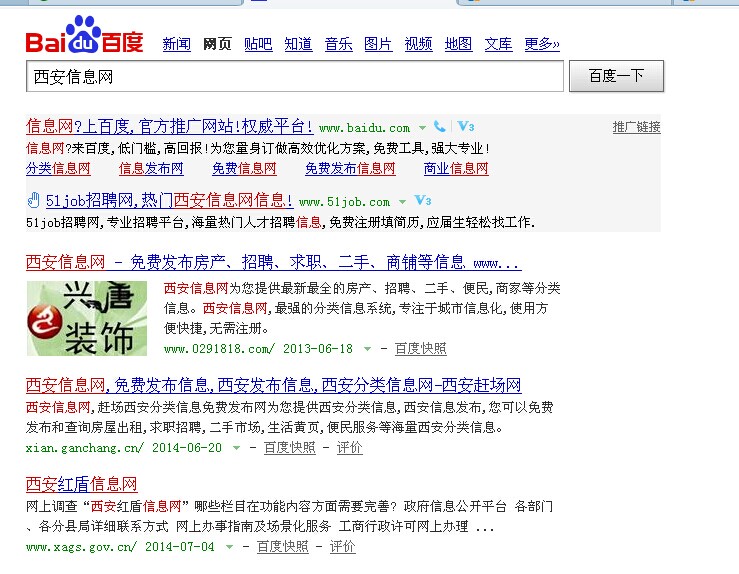This screenshot has height=574, width=739.
Task: Click the 推广链接 label link
Action: pos(636,127)
